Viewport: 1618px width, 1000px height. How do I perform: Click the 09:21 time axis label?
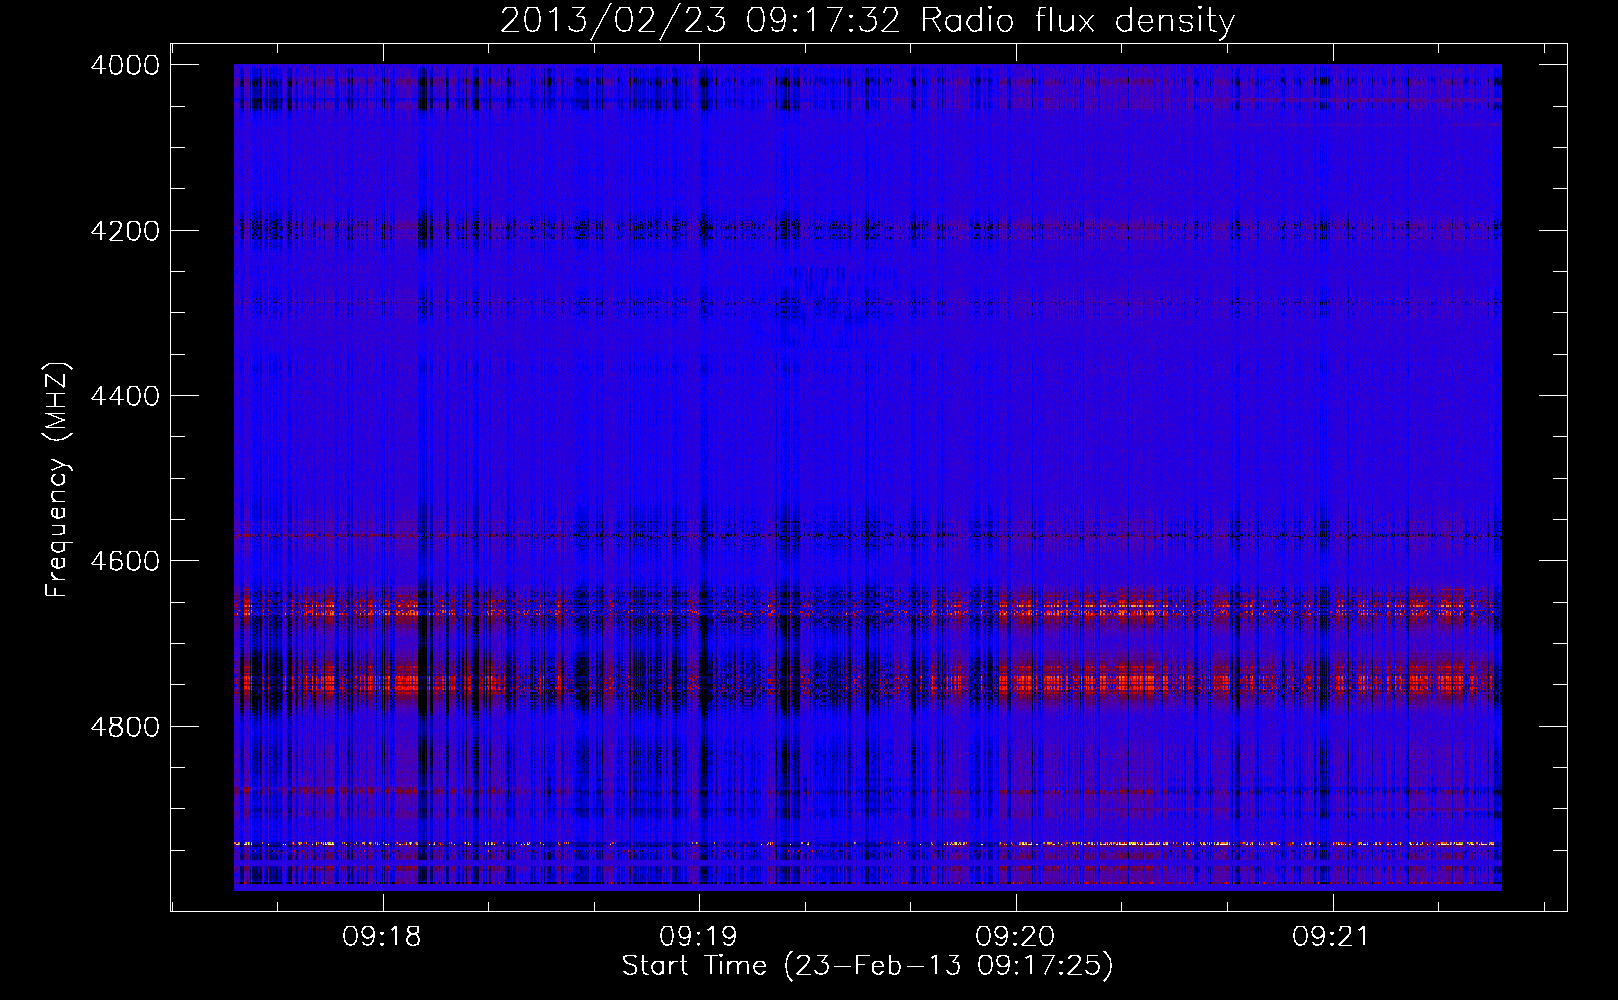[1331, 936]
